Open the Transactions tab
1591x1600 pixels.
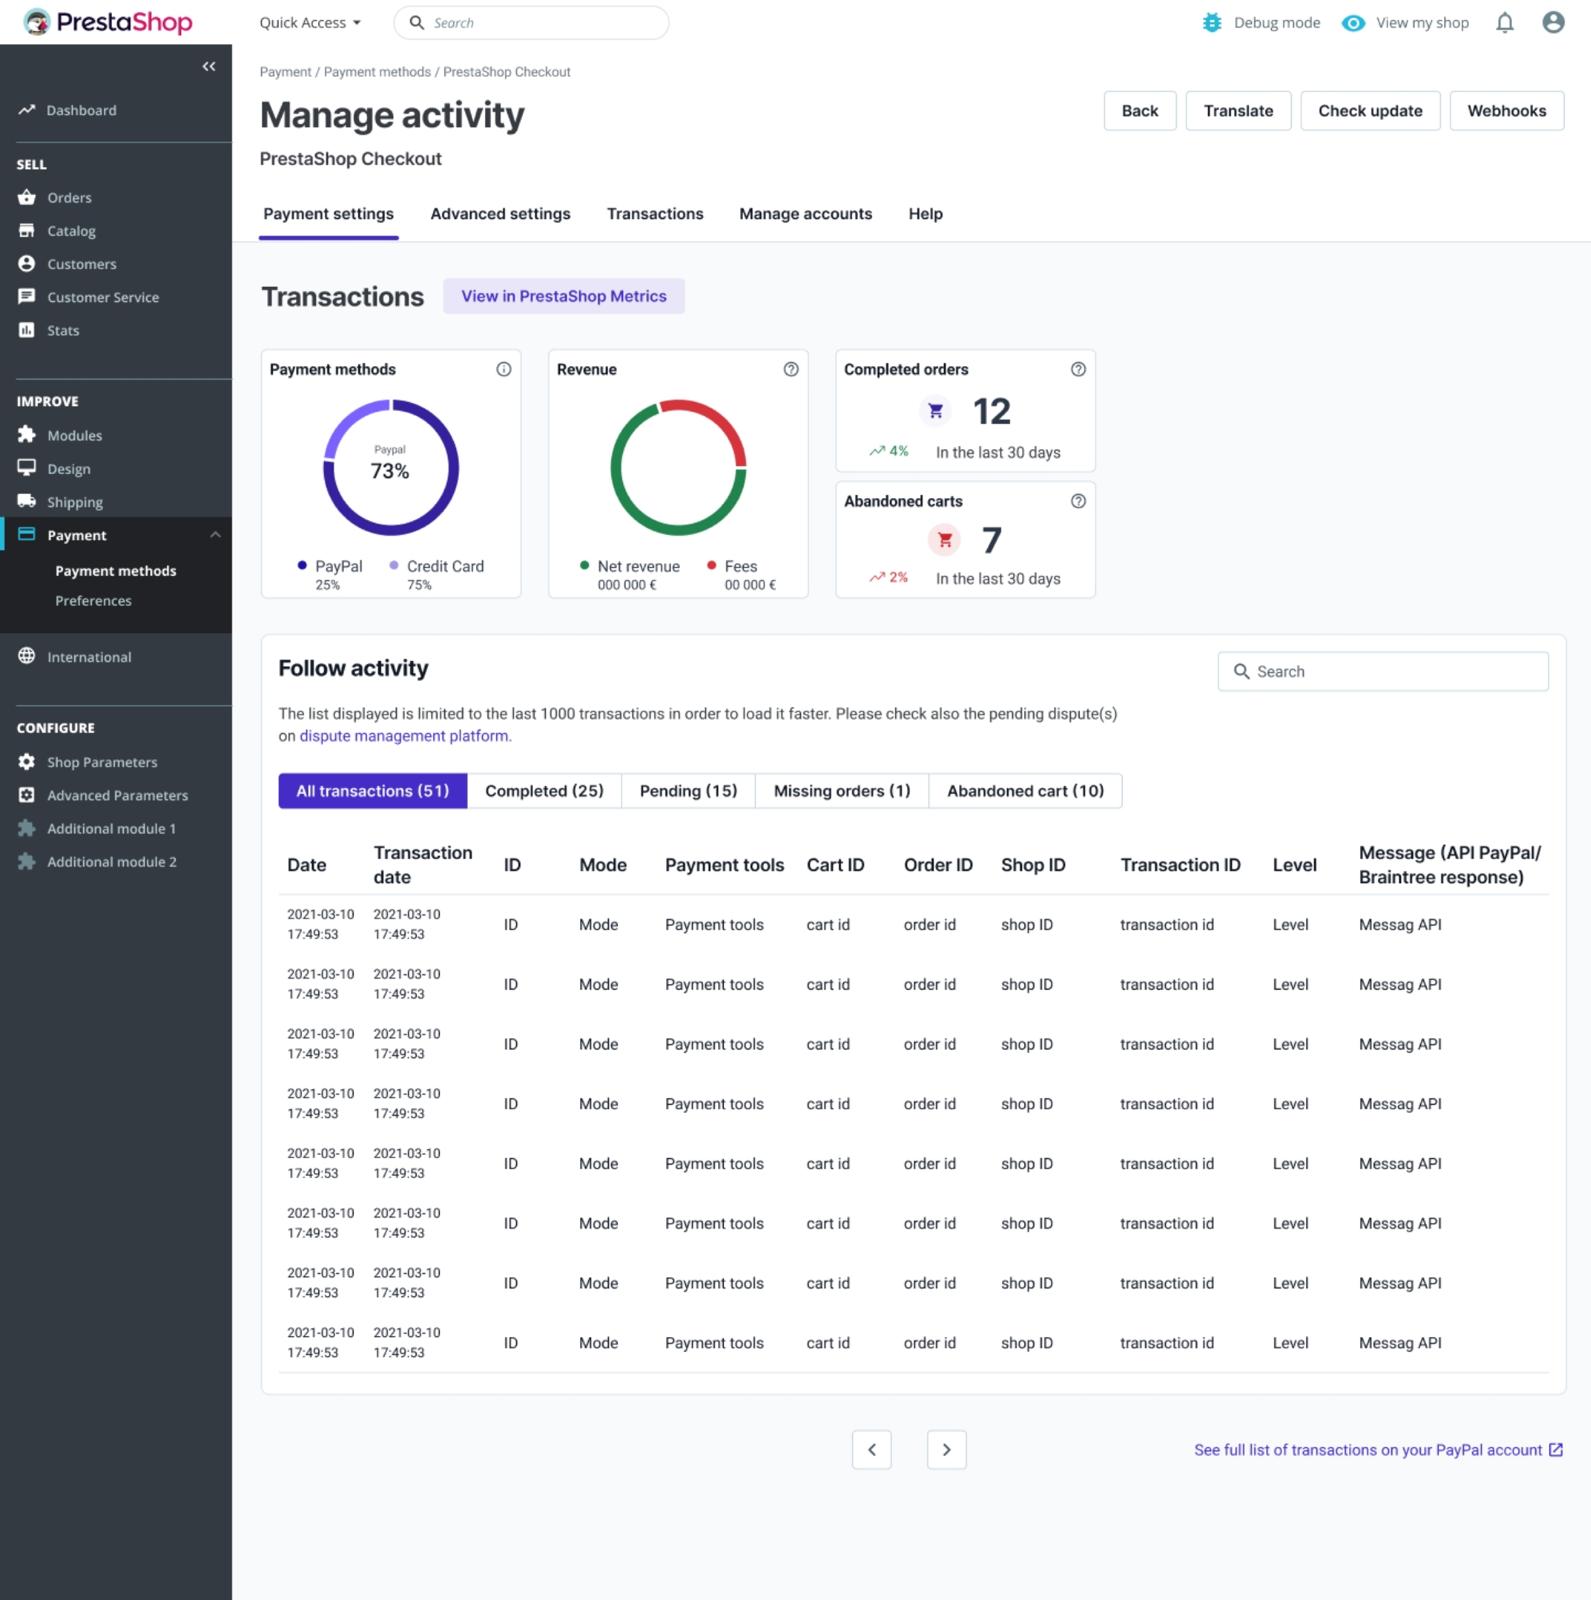655,214
